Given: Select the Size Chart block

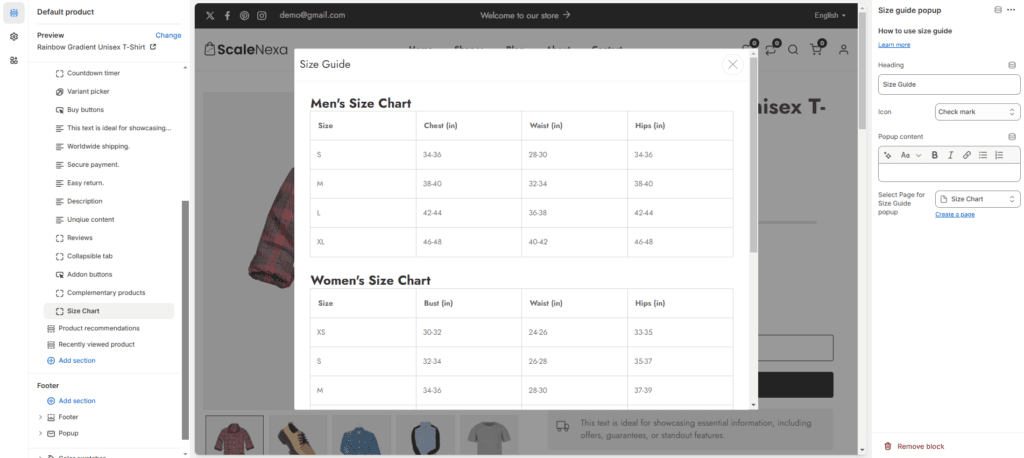Looking at the screenshot, I should click(109, 311).
